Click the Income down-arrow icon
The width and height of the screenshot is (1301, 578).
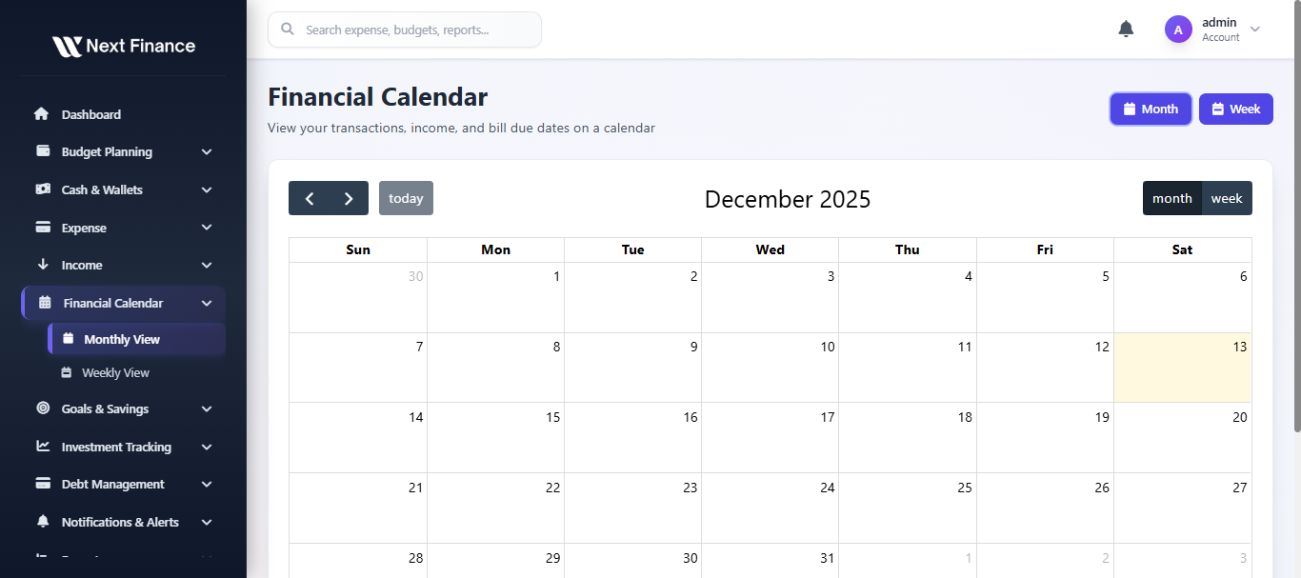coord(43,265)
